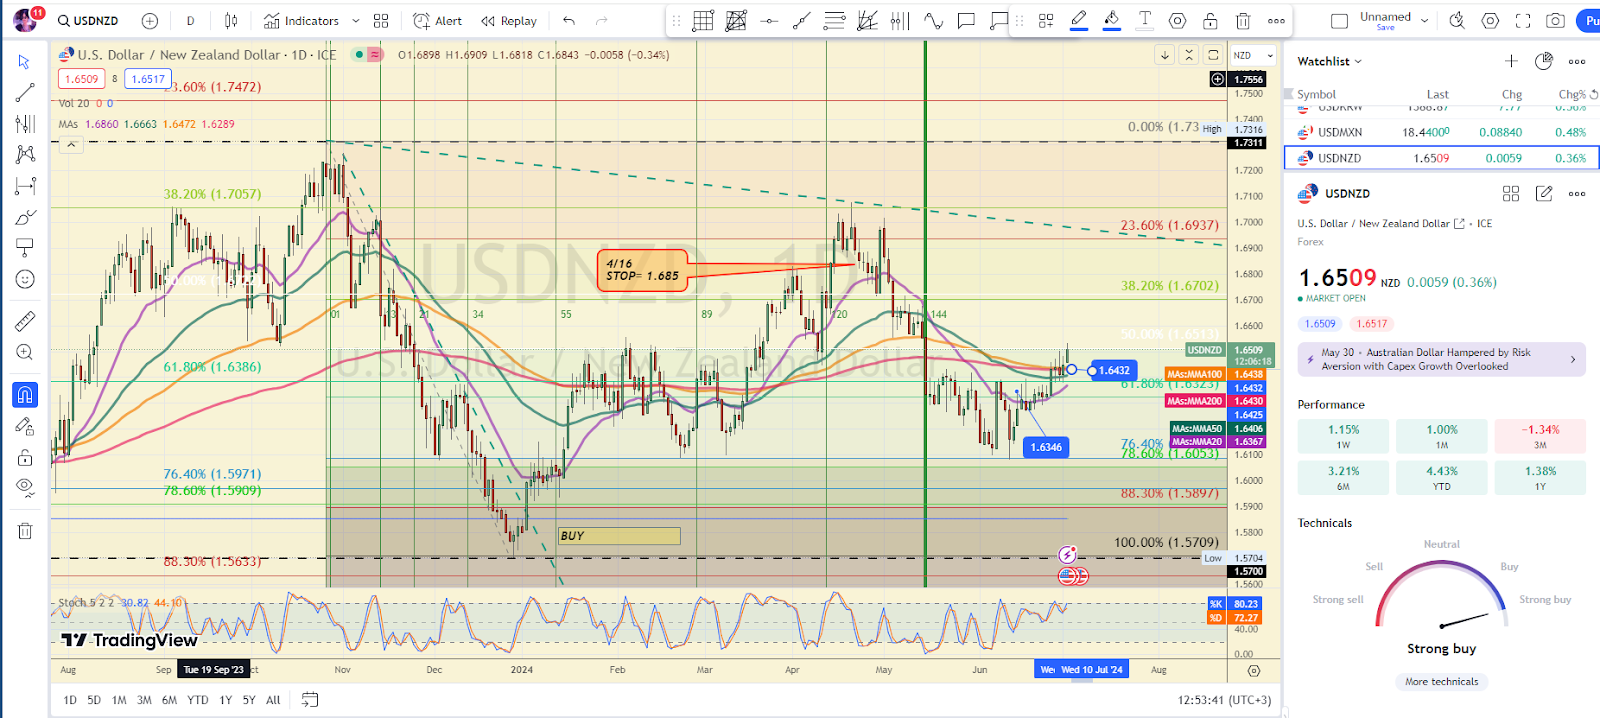Create an Alert
Image resolution: width=1600 pixels, height=718 pixels.
[x=438, y=21]
